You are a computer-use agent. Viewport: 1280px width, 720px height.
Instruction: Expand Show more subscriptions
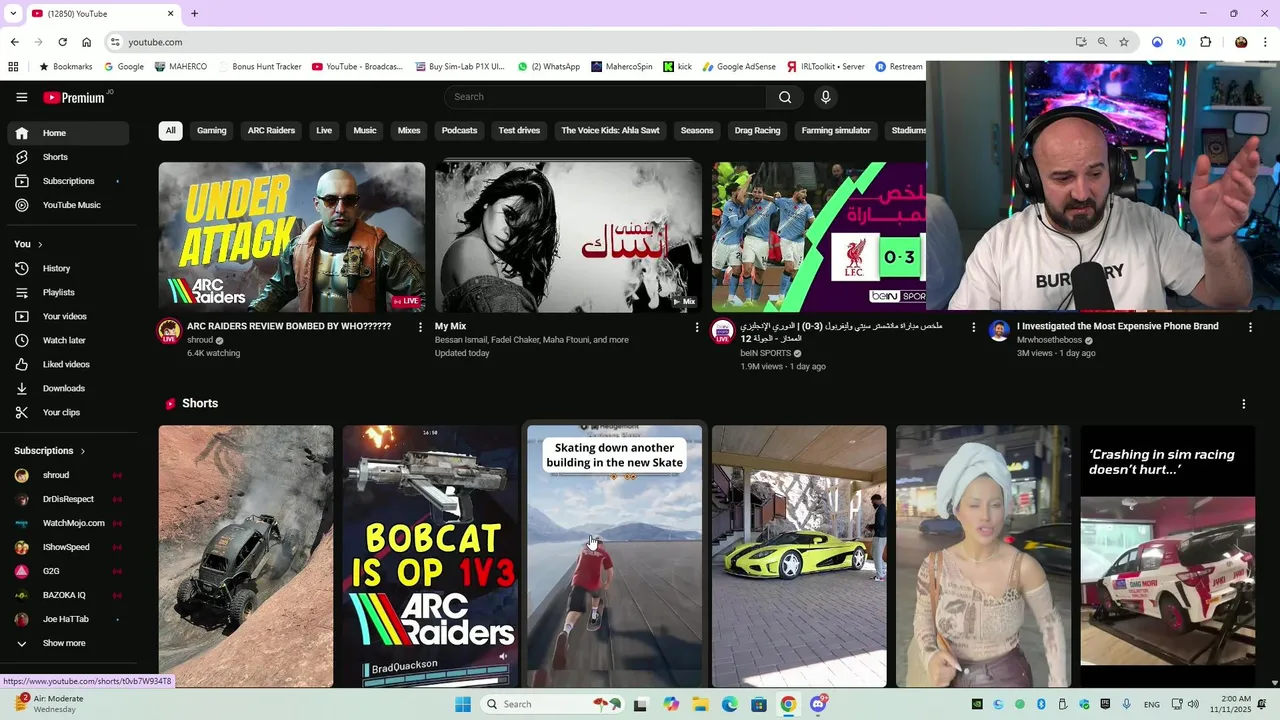pos(68,643)
